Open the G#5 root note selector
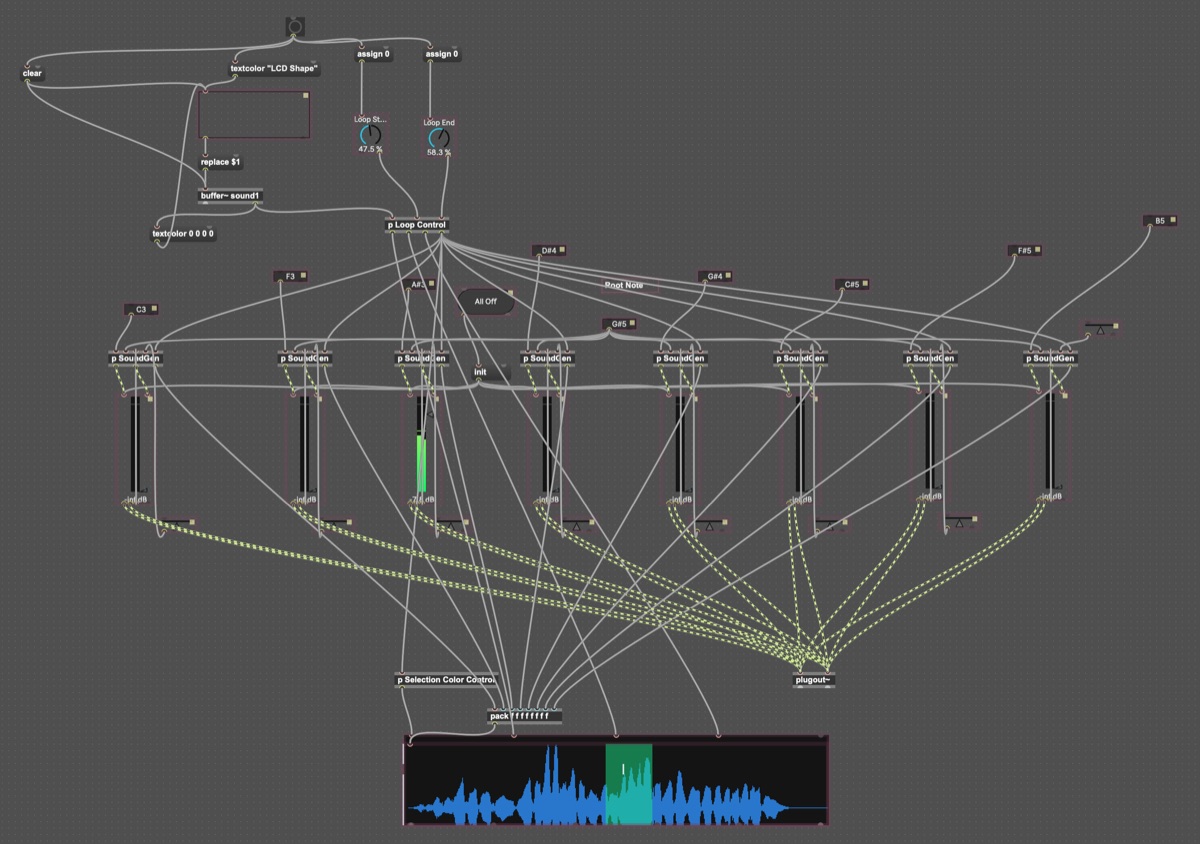Screen dimensions: 1200x844 click(x=619, y=324)
